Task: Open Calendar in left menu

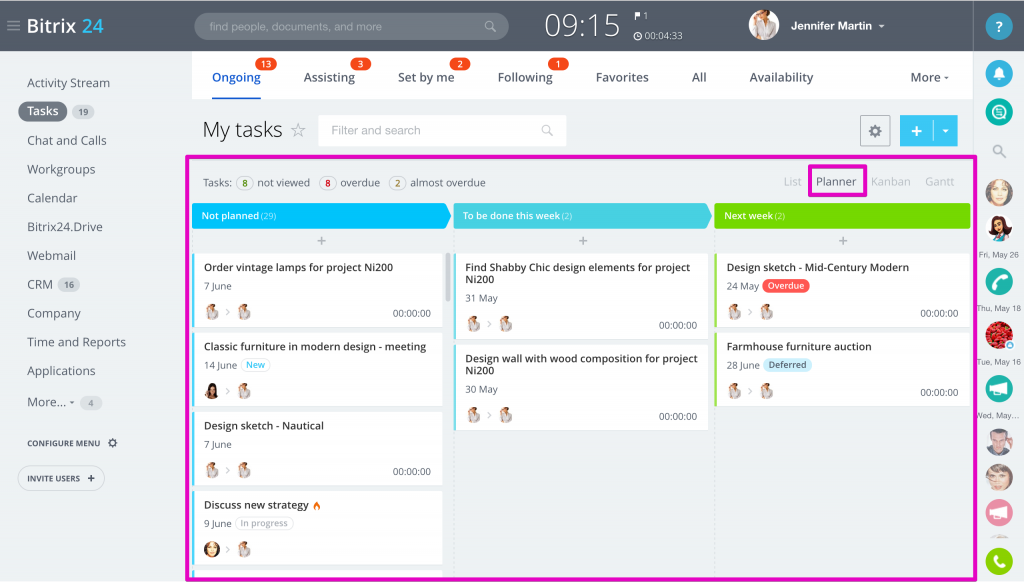Action: tap(52, 198)
